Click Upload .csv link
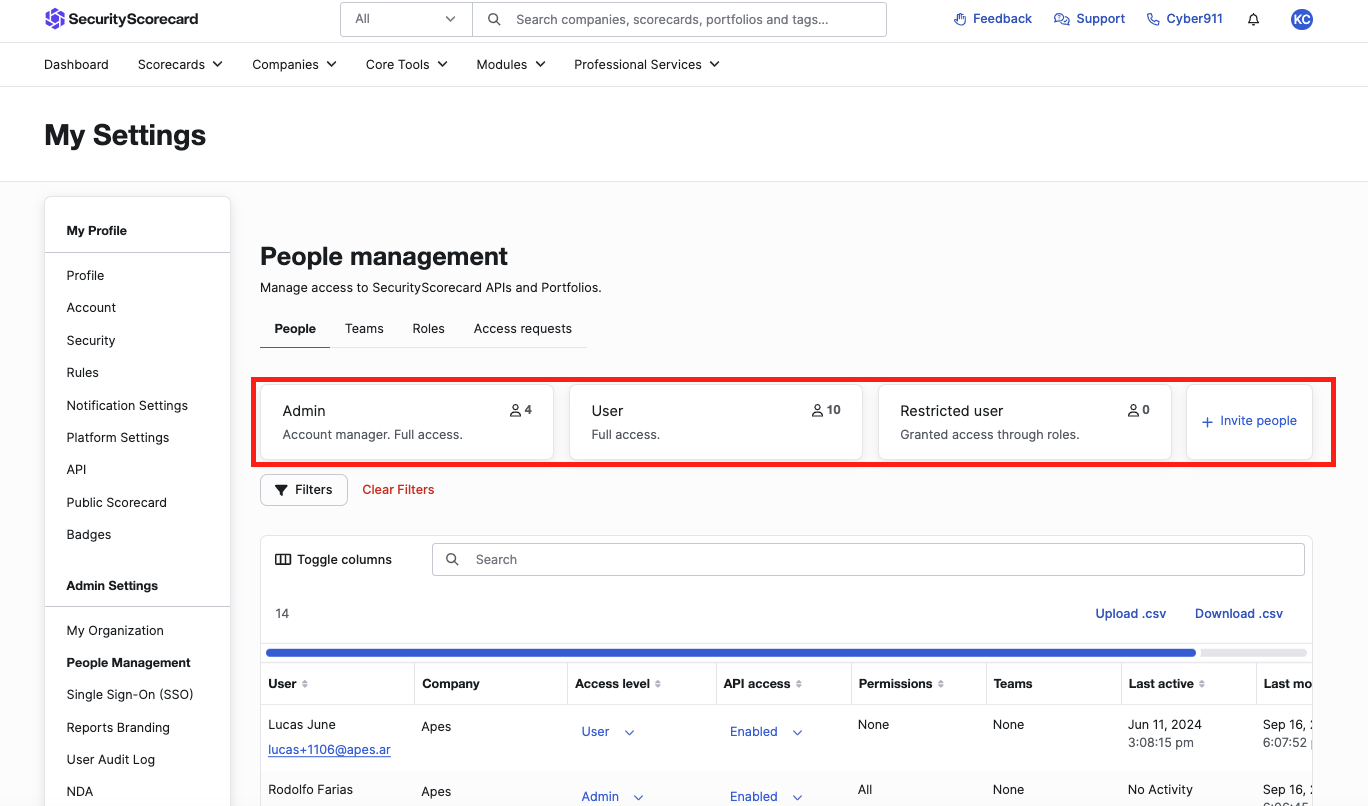Screen dimensions: 1368x806 click(1130, 614)
